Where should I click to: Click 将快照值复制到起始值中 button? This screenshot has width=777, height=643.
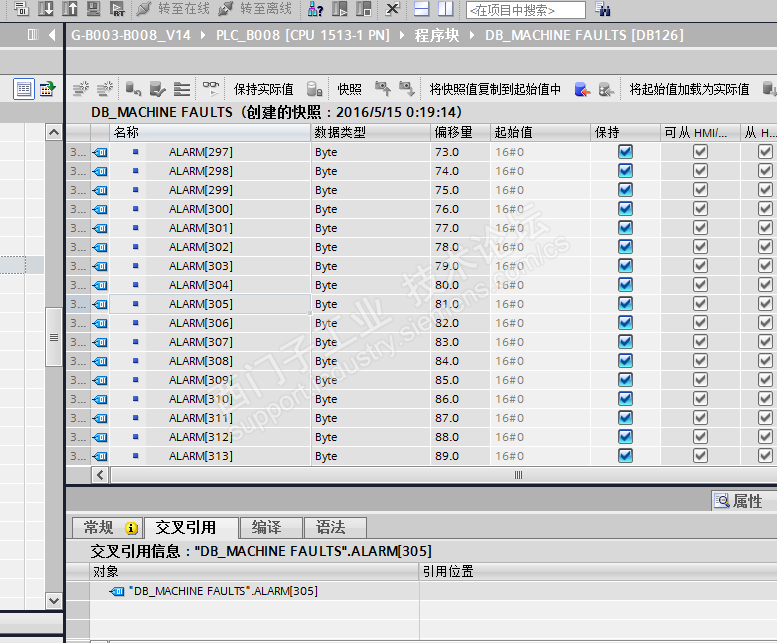tap(495, 89)
